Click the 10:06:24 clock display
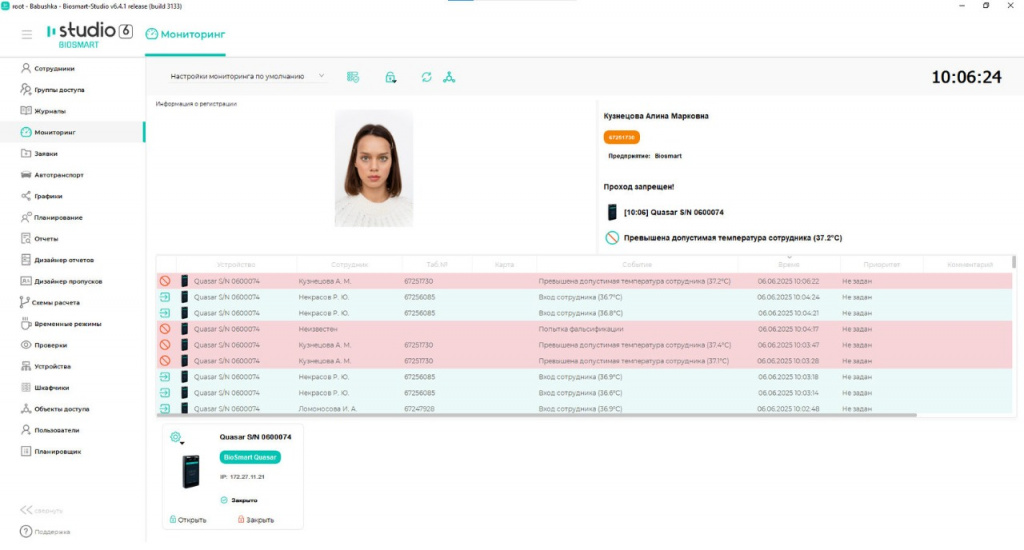This screenshot has height=550, width=1024. 966,77
